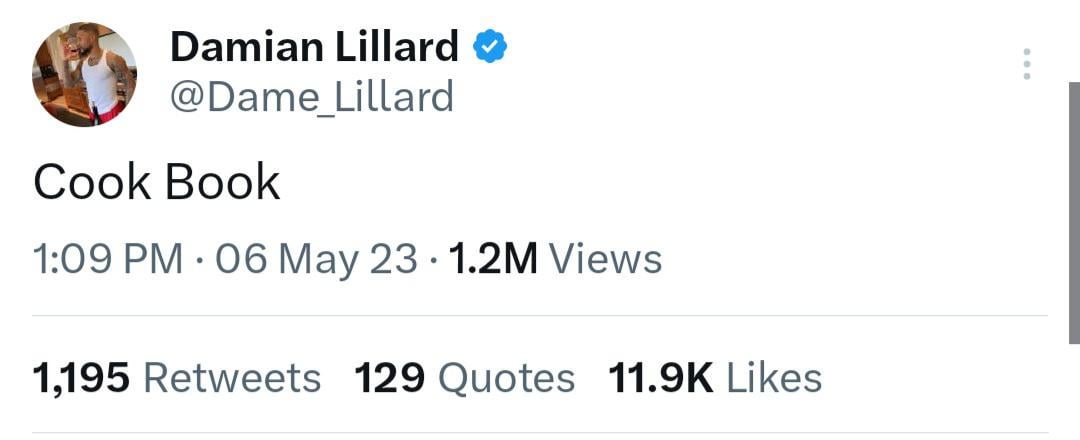Open Damian Lillard's profile picture
This screenshot has width=1080, height=440.
(x=84, y=74)
